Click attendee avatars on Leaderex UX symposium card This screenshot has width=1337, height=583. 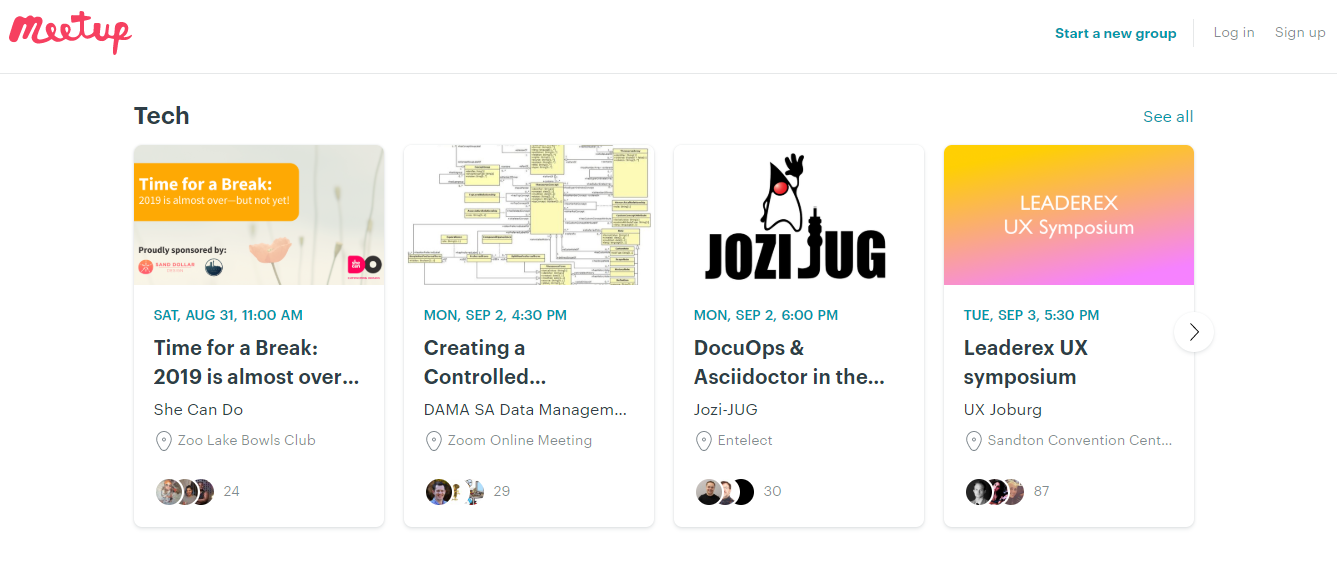point(995,491)
